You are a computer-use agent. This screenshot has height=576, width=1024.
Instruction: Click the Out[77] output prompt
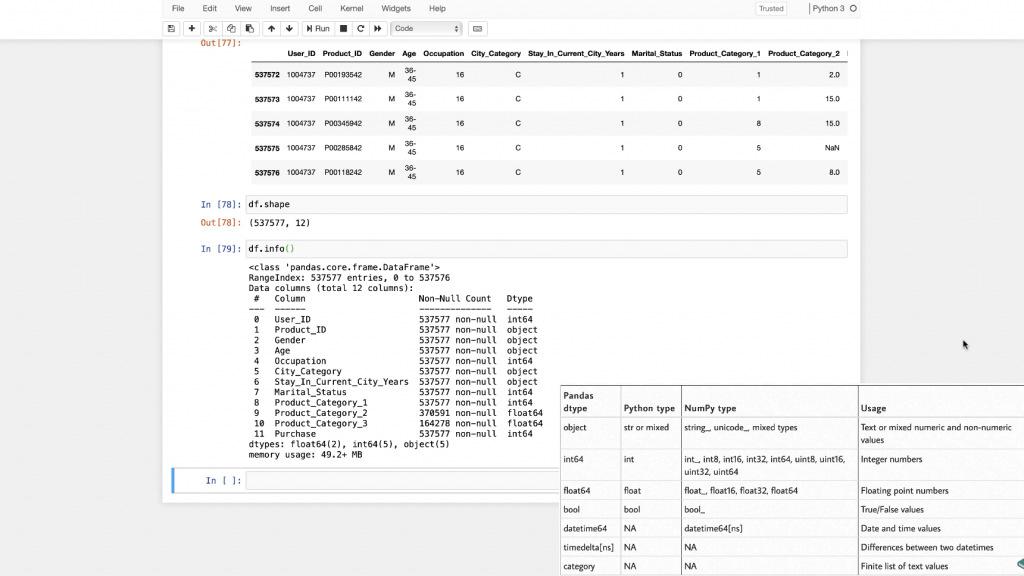[221, 43]
